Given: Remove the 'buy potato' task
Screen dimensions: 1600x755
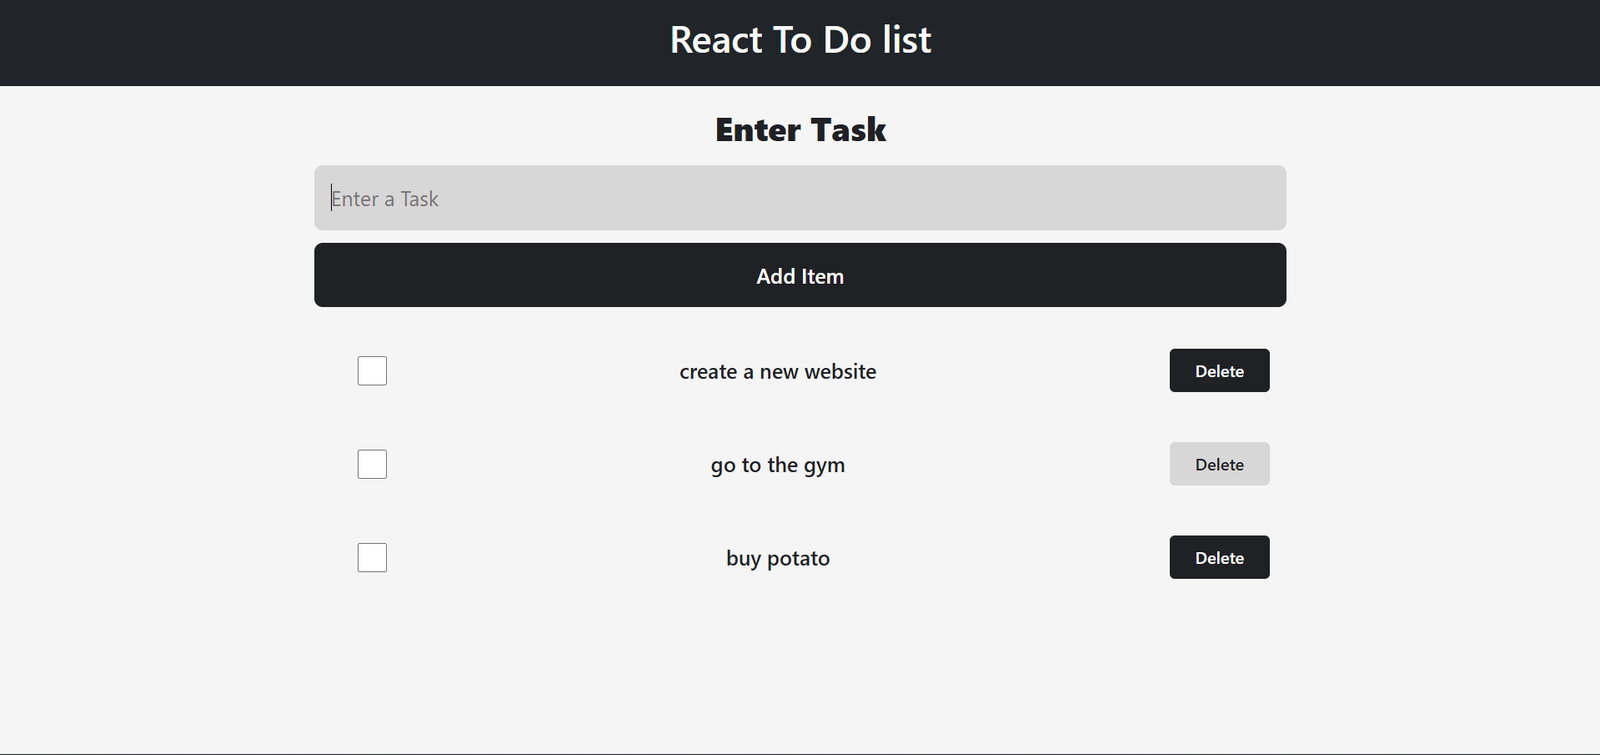Looking at the screenshot, I should point(1219,558).
